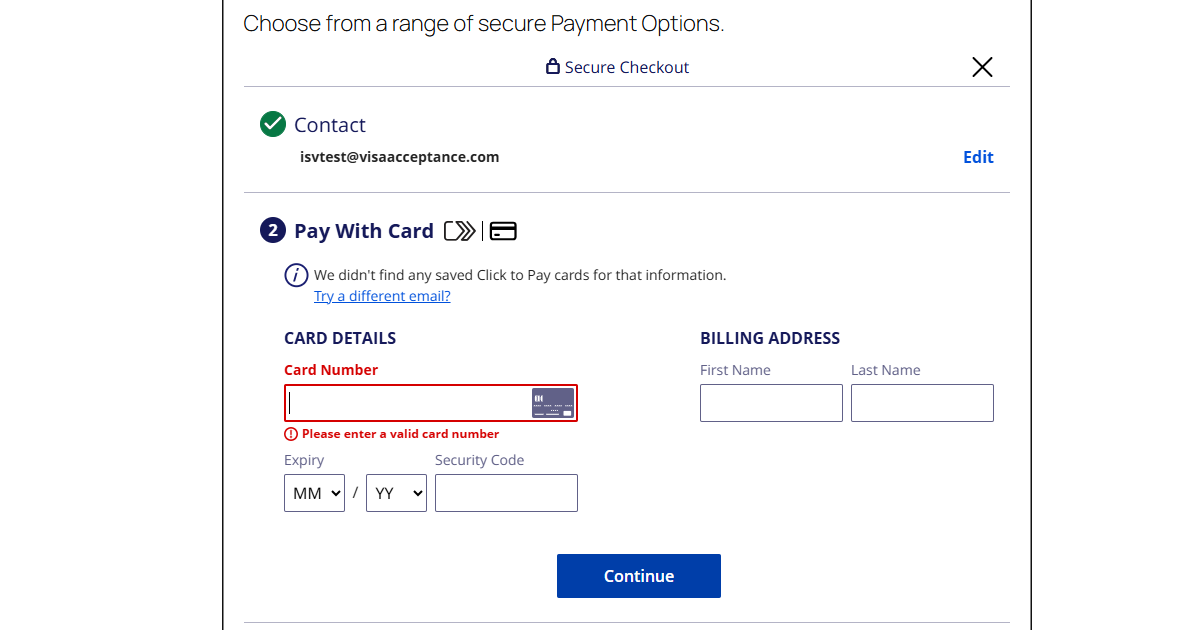1200x630 pixels.
Task: Dismiss the checkout with the X button
Action: click(x=982, y=66)
